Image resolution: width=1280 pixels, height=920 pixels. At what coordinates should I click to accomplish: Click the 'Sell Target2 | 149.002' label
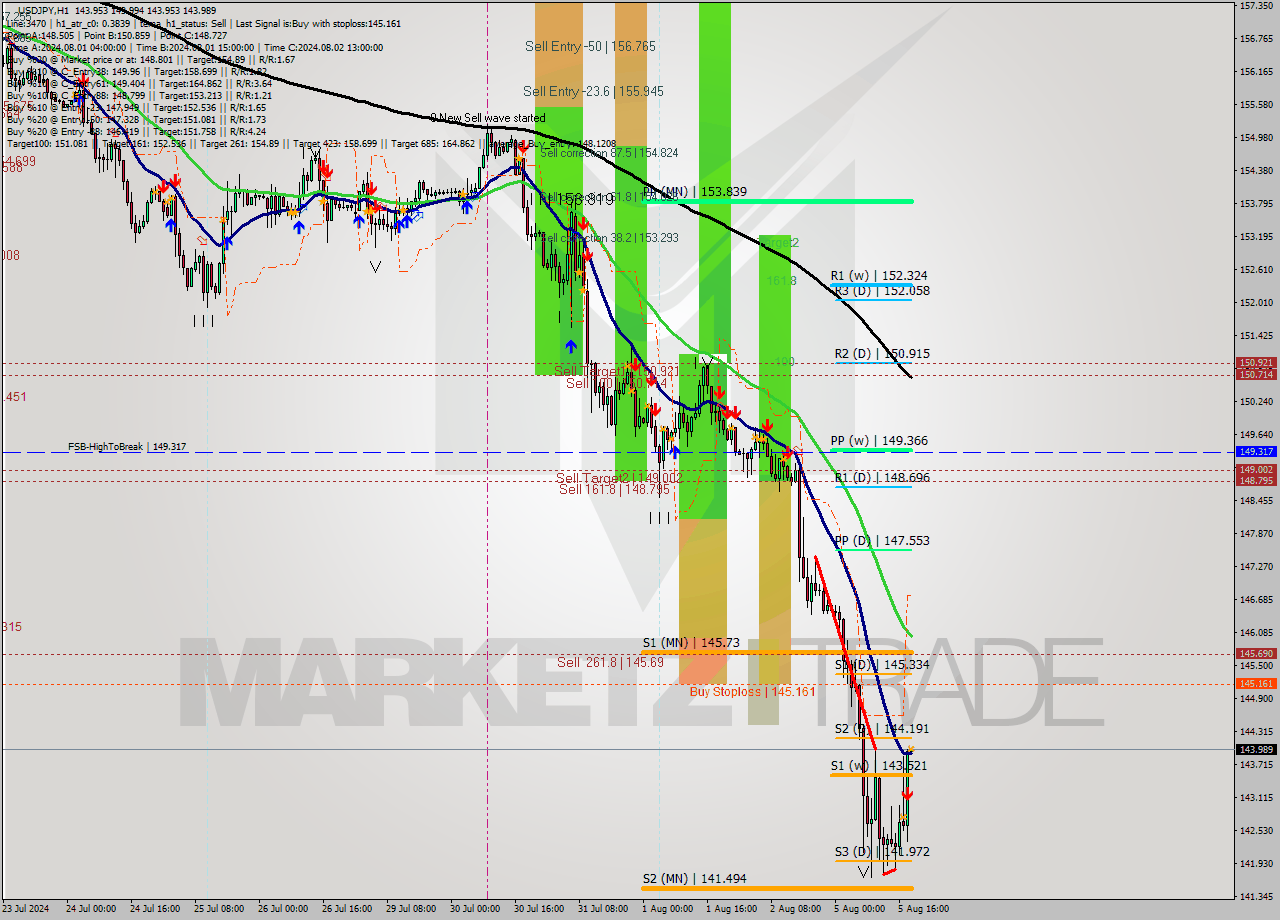click(619, 478)
